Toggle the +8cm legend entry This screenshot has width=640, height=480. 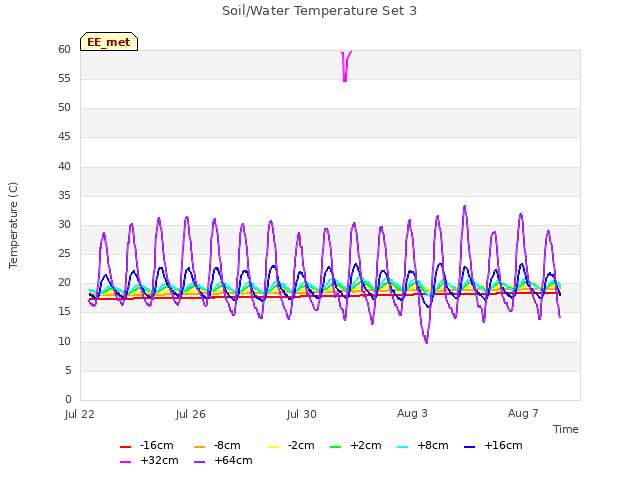[x=422, y=445]
